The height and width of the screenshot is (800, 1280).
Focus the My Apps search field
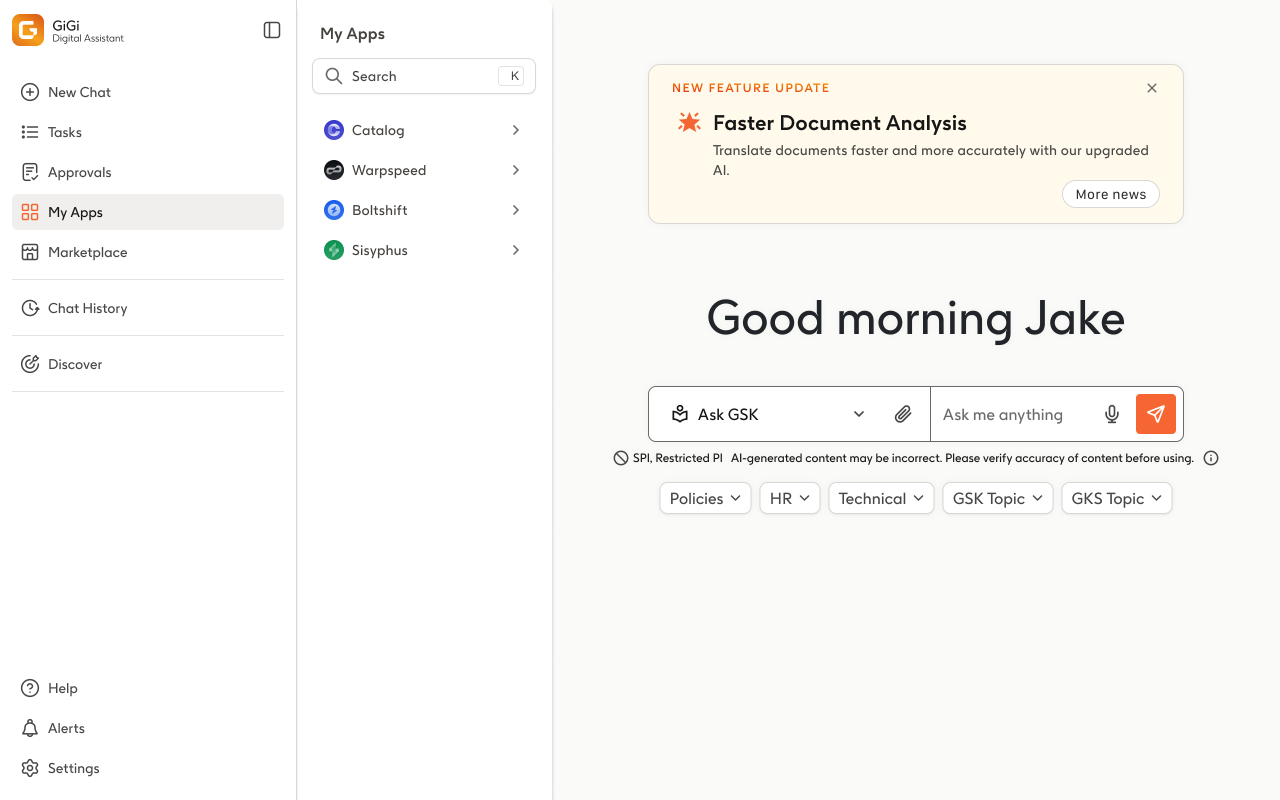(x=424, y=76)
